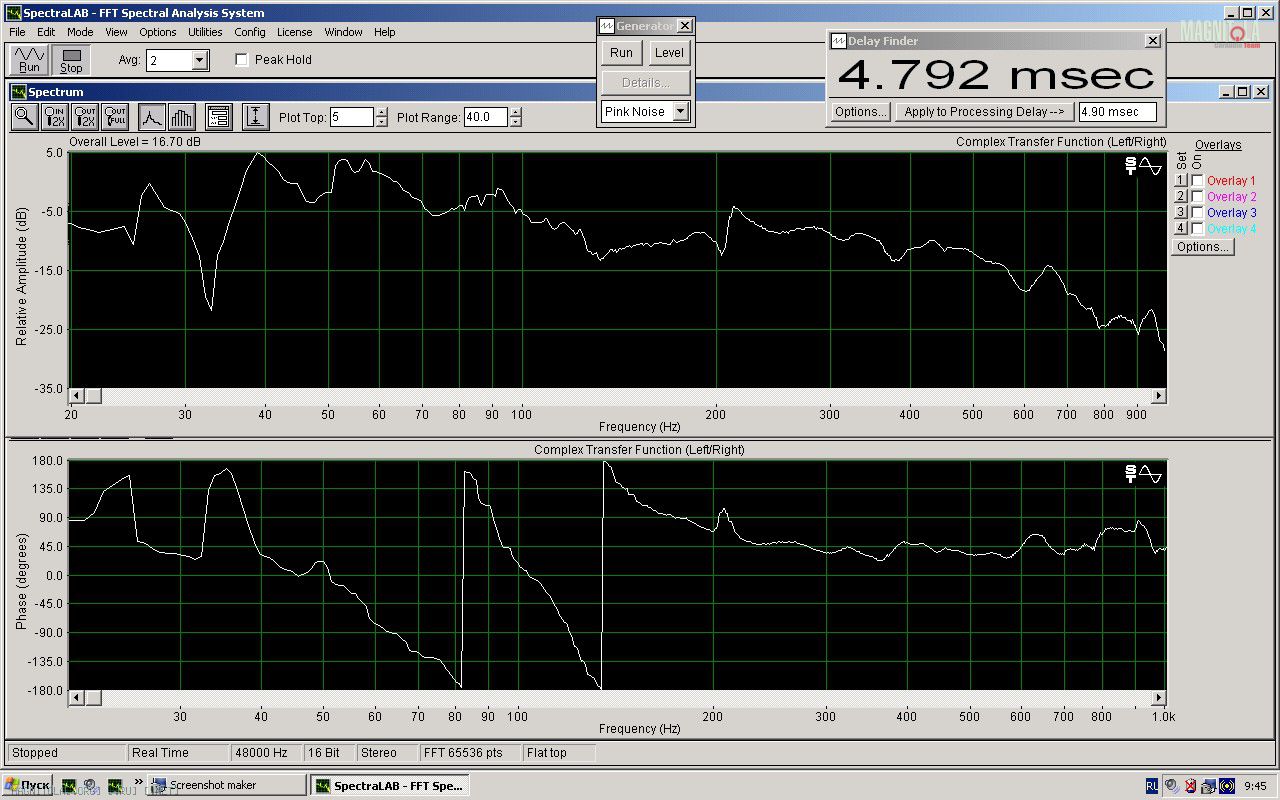Click the sine wave icon on phase plot

pos(1151,474)
